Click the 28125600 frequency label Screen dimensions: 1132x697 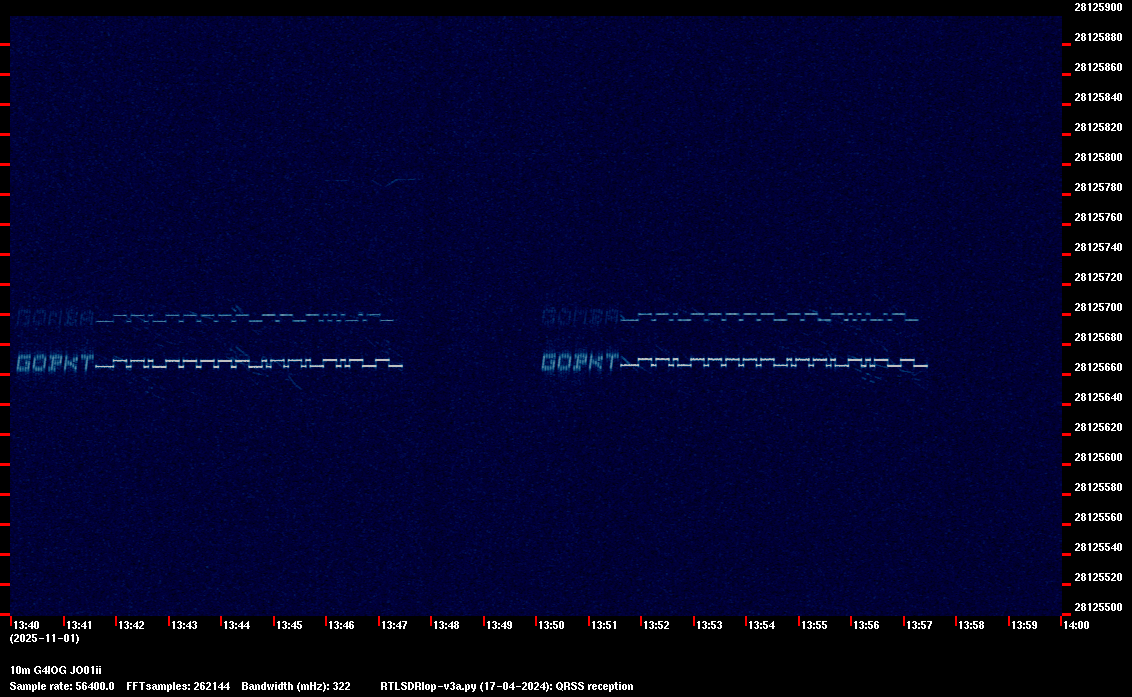point(1099,457)
